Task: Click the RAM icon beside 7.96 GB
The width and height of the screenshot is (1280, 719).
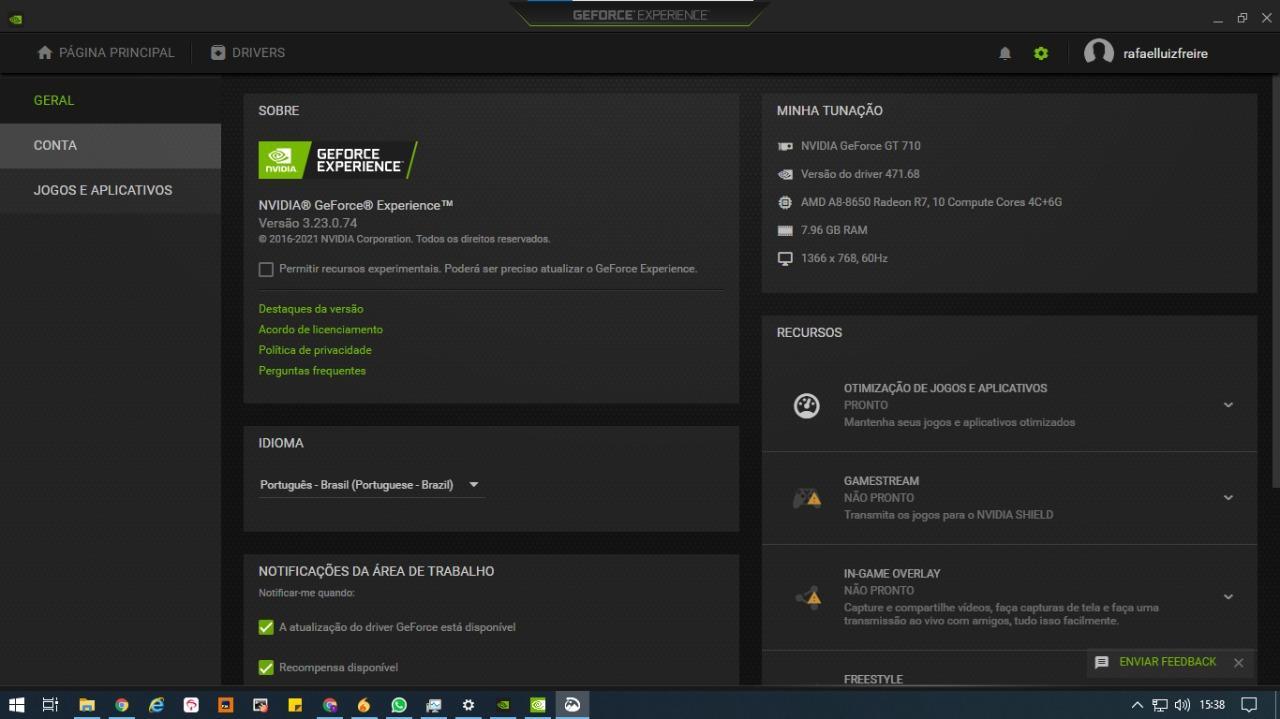Action: click(x=785, y=230)
